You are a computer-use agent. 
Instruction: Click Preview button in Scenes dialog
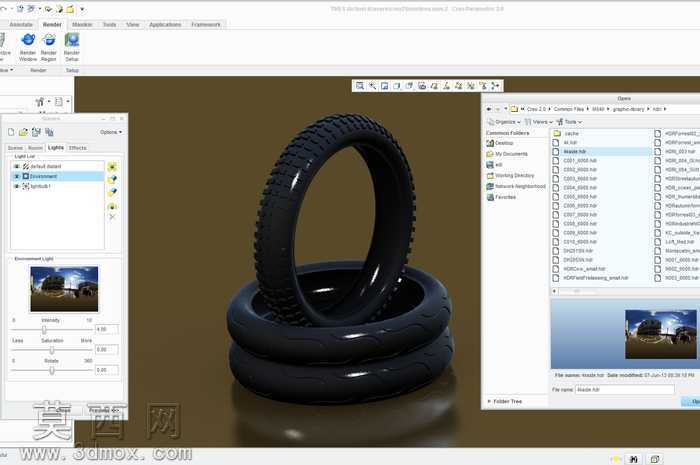104,410
